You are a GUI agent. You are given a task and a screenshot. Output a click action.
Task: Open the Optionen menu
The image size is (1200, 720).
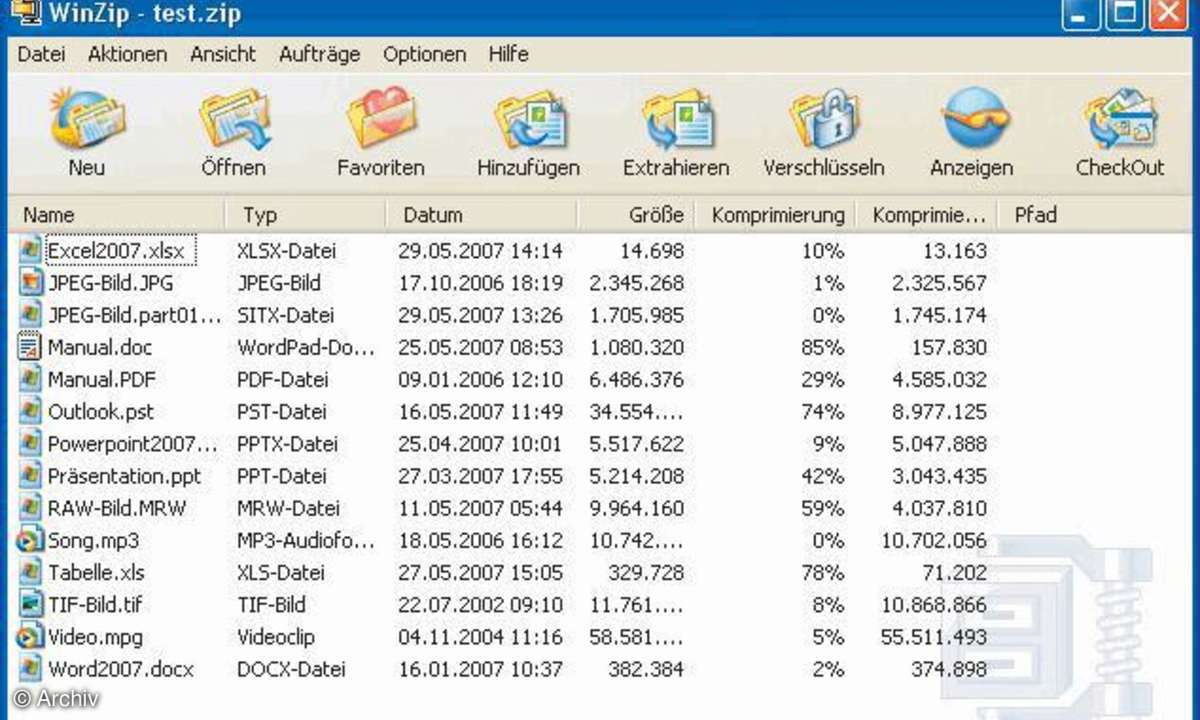click(x=424, y=54)
